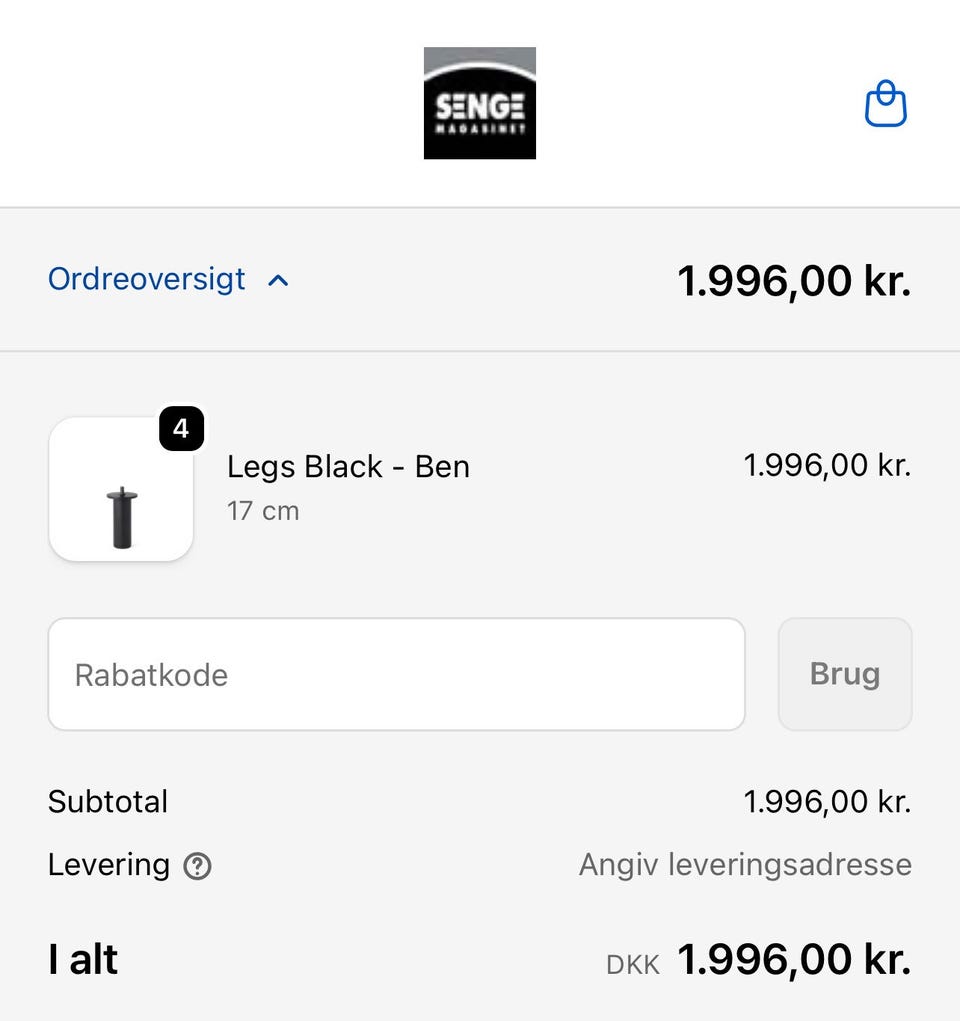Click the Levering help question mark icon
The image size is (960, 1021).
(x=198, y=866)
